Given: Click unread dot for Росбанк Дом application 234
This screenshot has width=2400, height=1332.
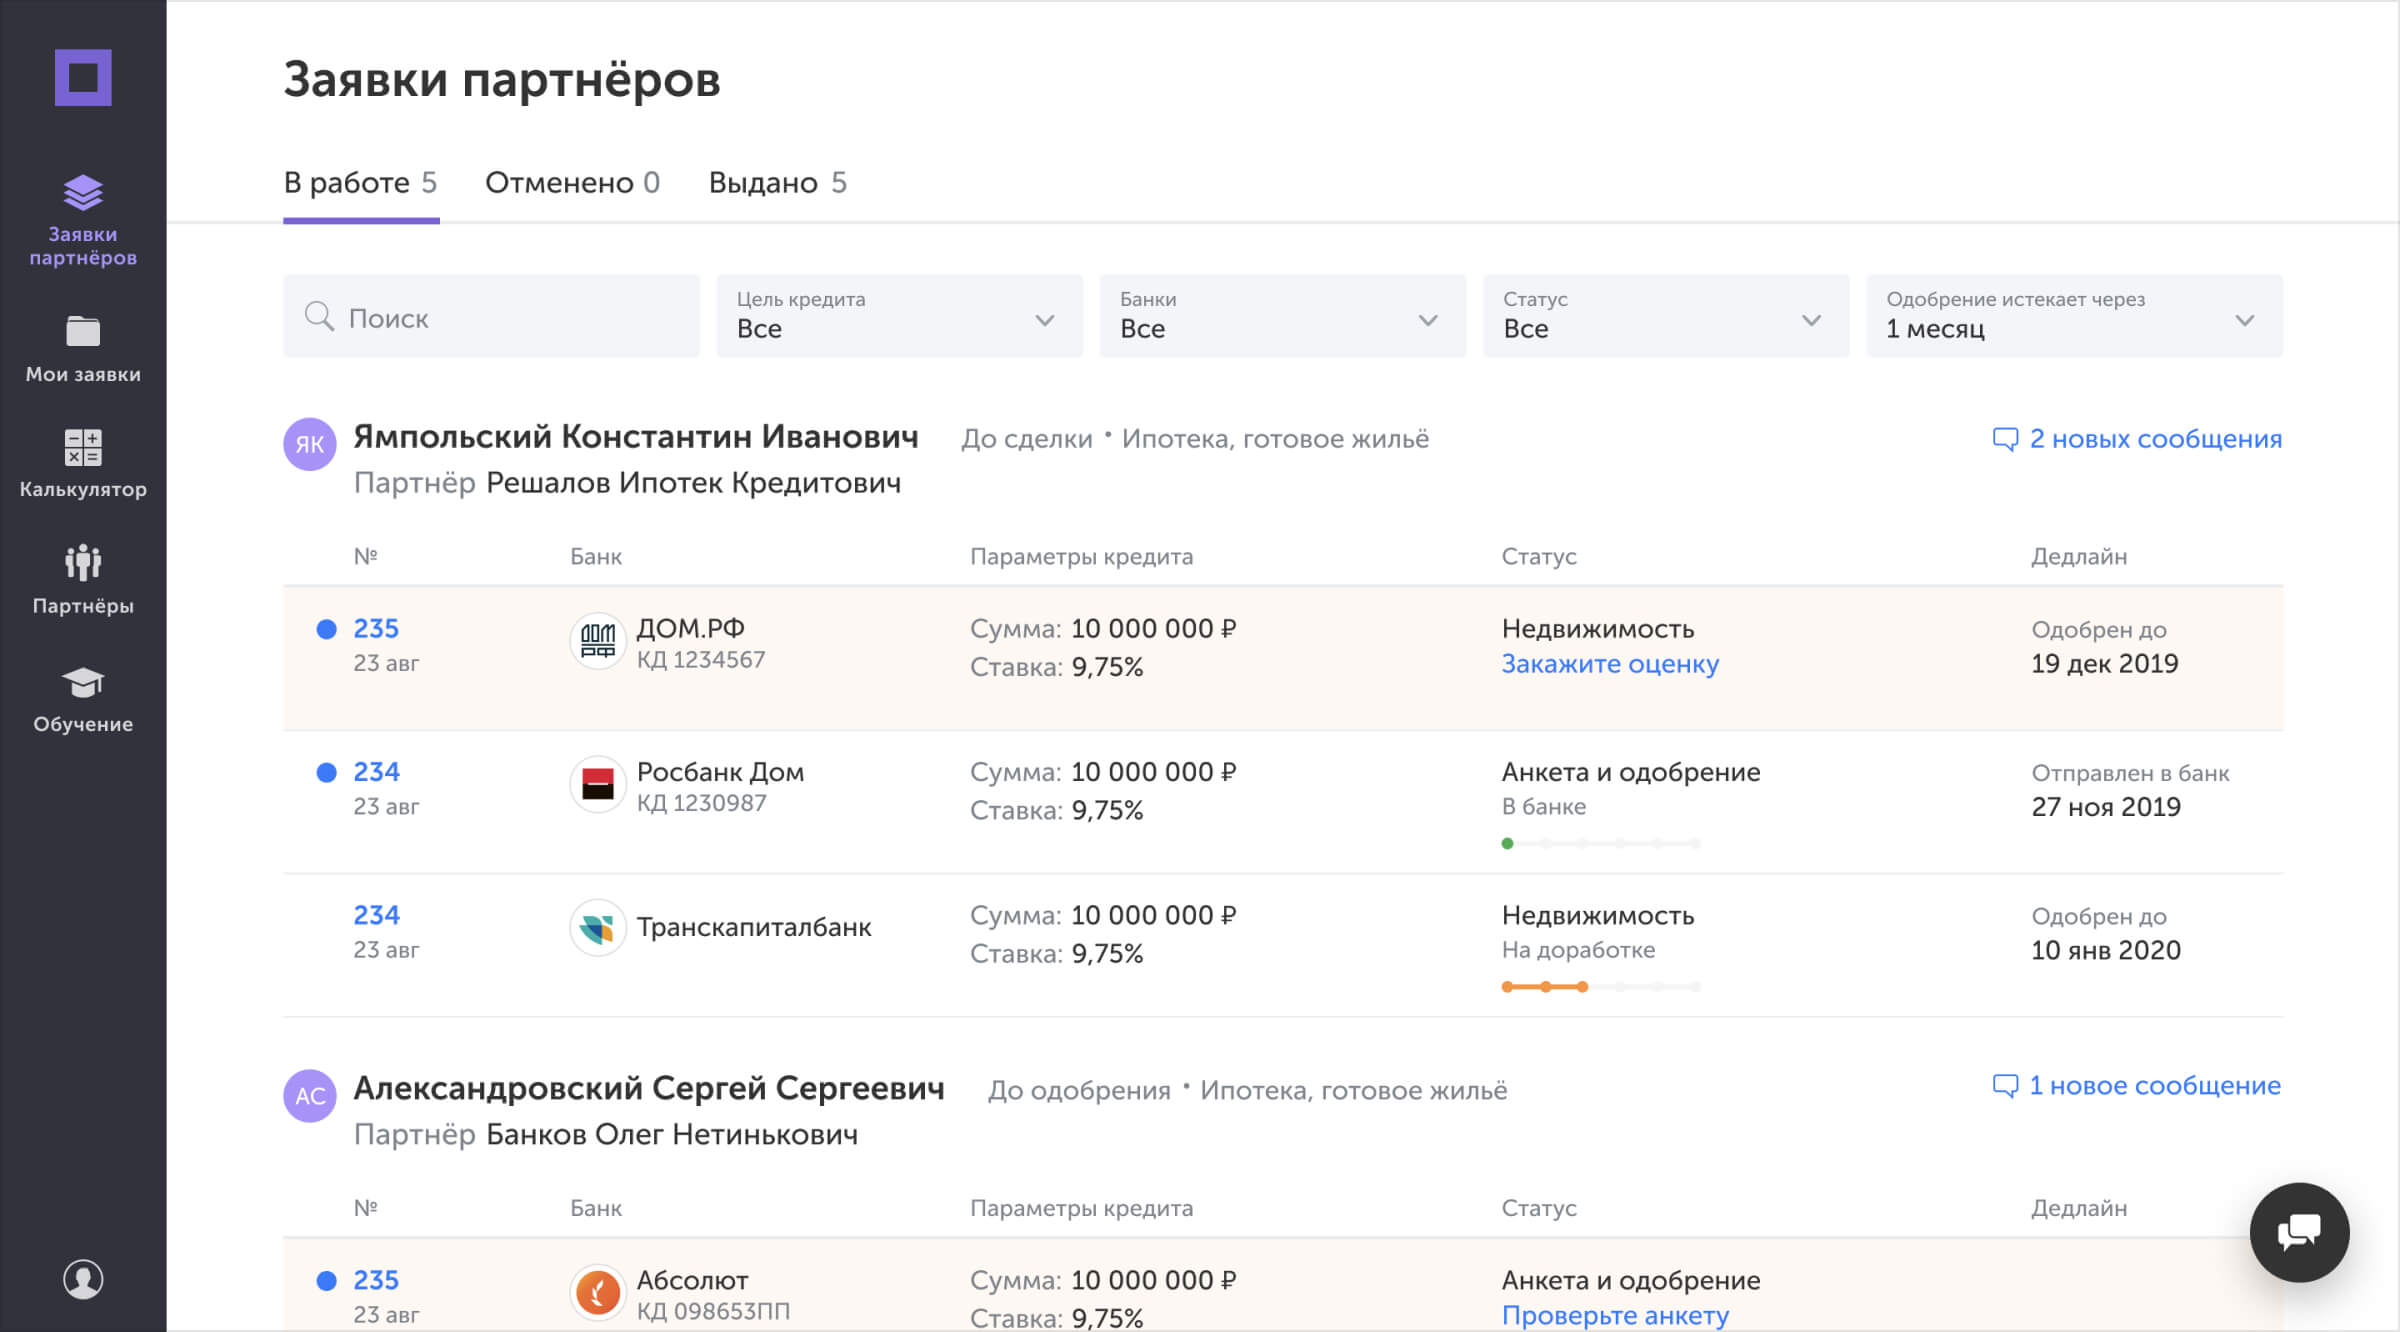Looking at the screenshot, I should pos(326,772).
